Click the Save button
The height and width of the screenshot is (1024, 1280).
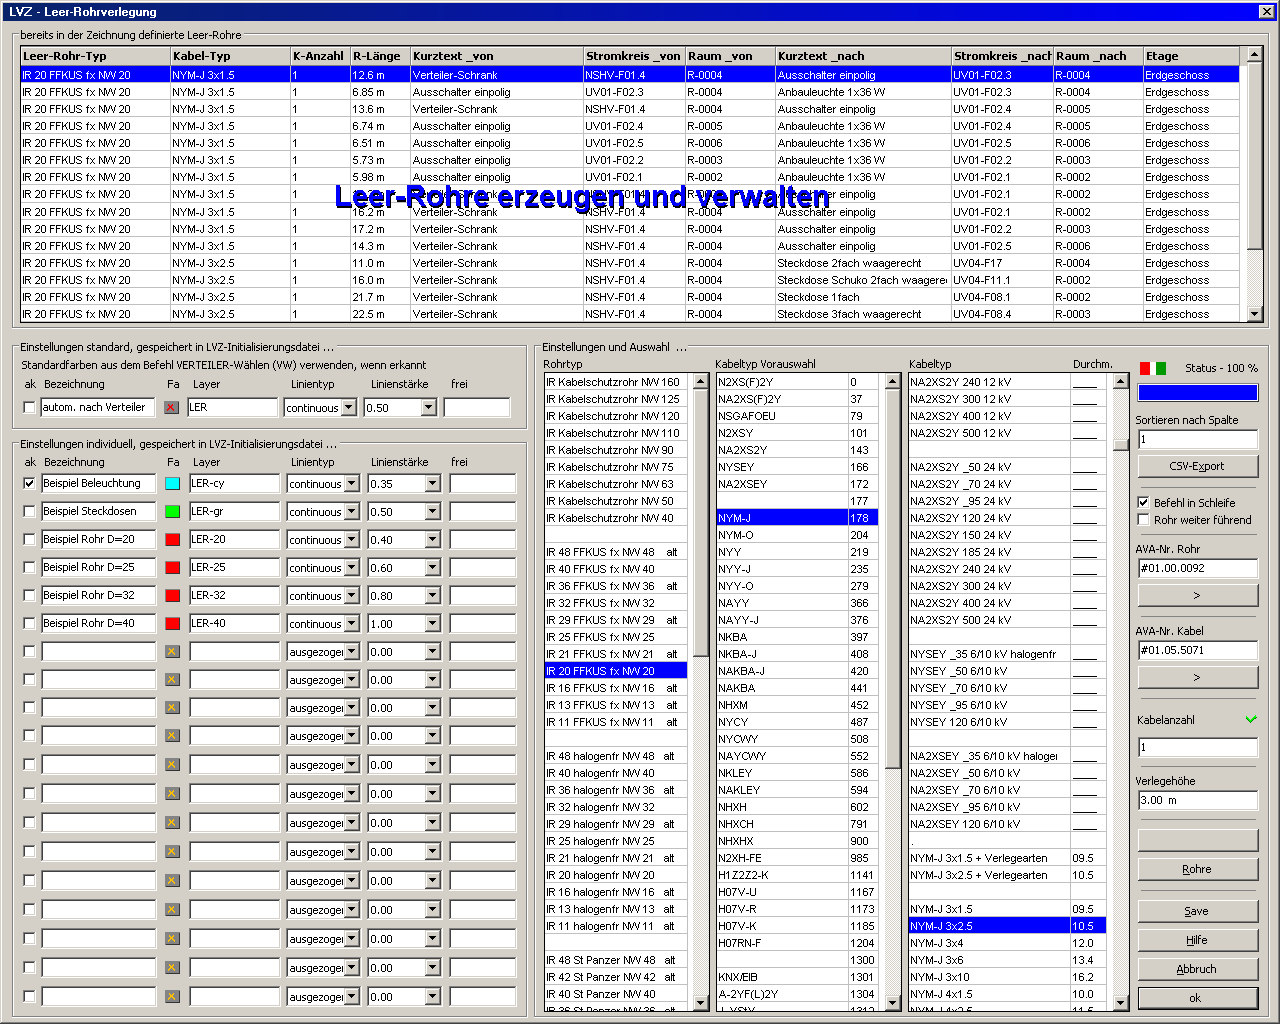pyautogui.click(x=1198, y=911)
